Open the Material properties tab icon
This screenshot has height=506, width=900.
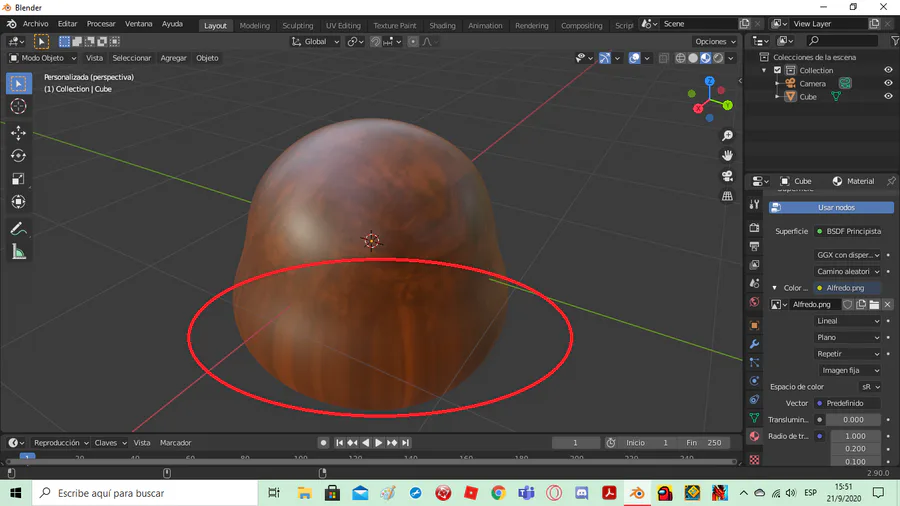click(x=755, y=436)
